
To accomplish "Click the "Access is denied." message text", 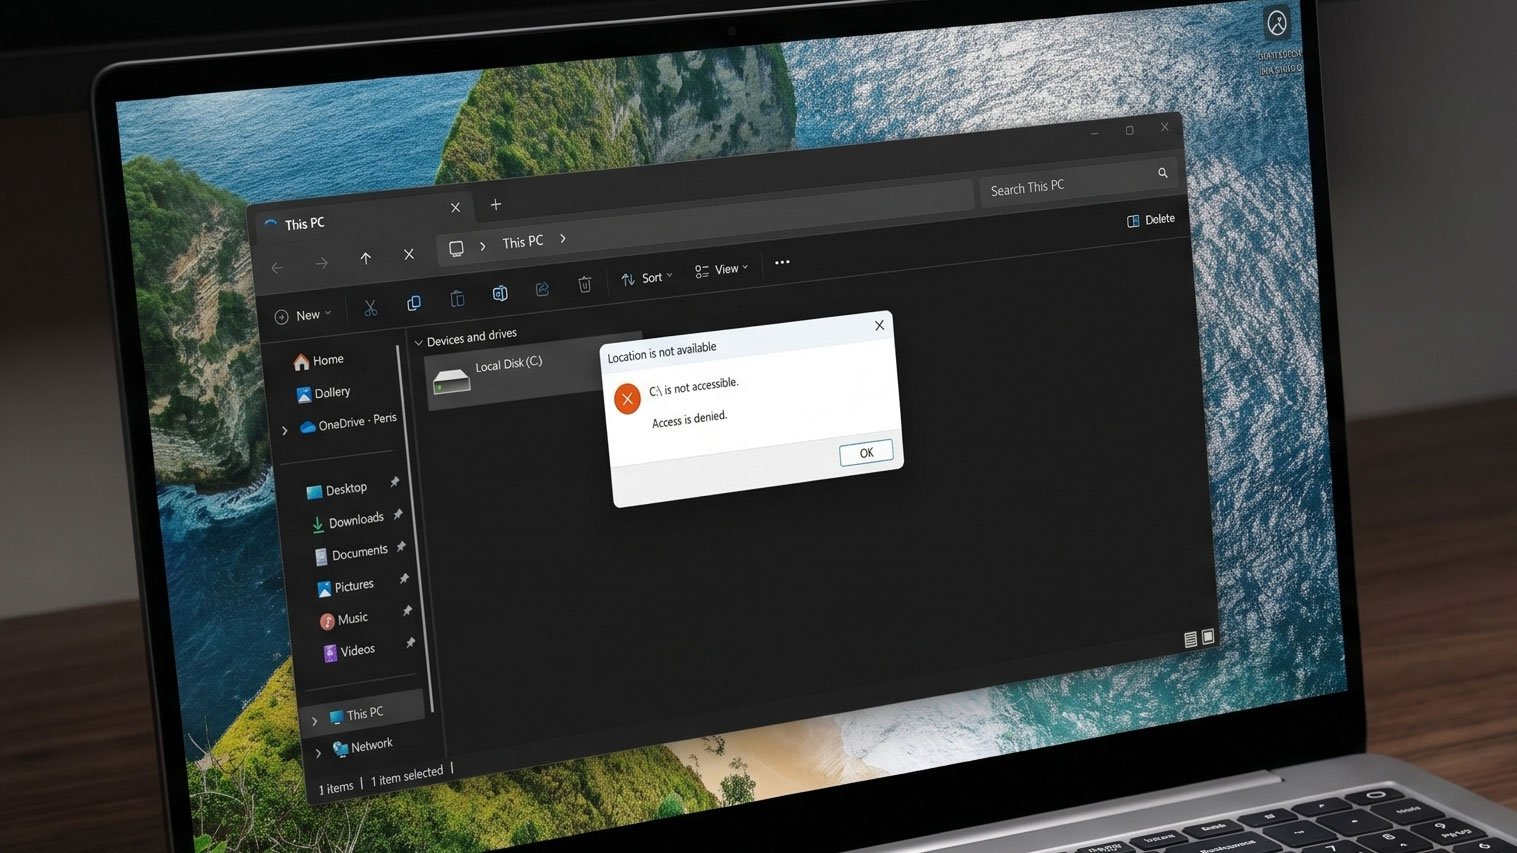I will click(x=689, y=419).
